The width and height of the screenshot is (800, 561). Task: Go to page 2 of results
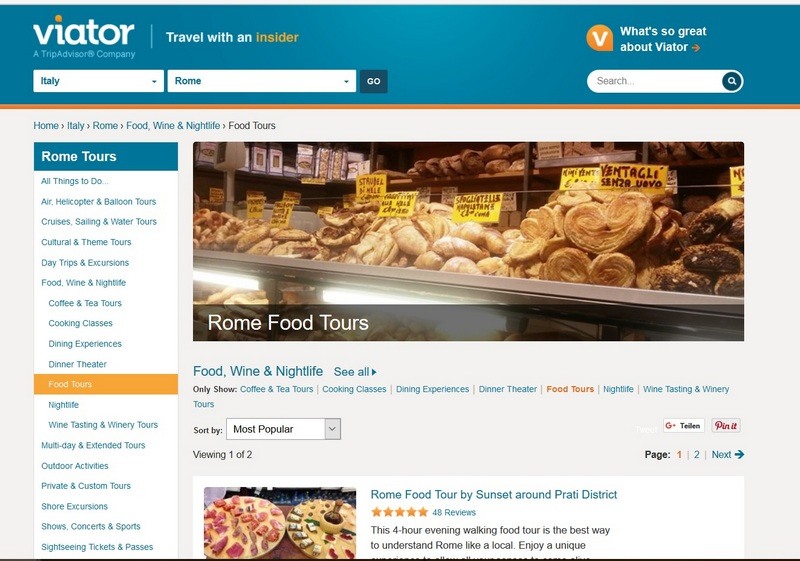click(x=696, y=454)
